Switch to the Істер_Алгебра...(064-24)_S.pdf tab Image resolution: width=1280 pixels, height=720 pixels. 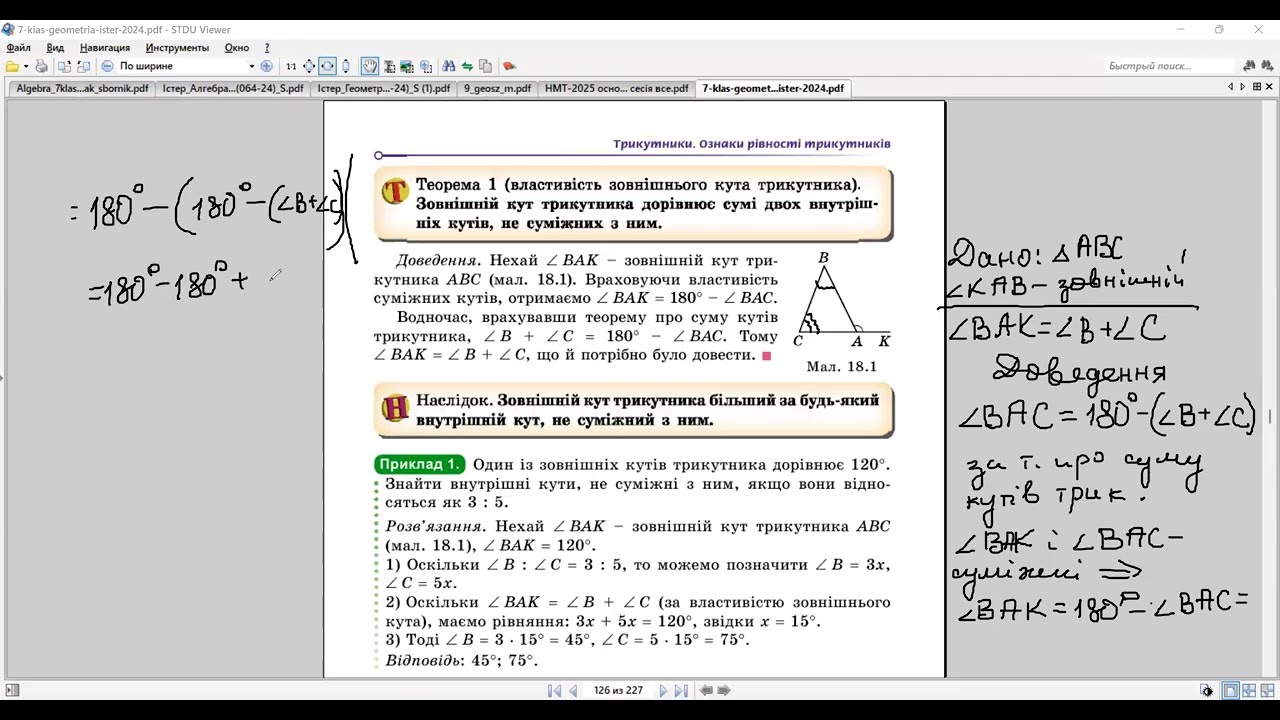click(233, 88)
